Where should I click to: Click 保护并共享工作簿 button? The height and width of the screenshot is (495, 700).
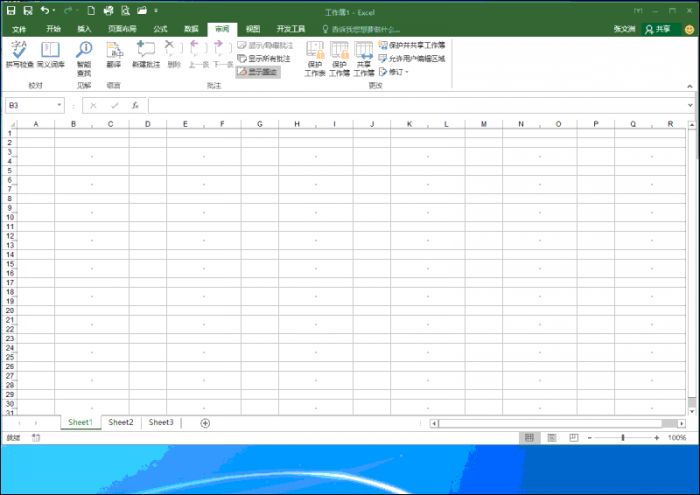pyautogui.click(x=412, y=45)
